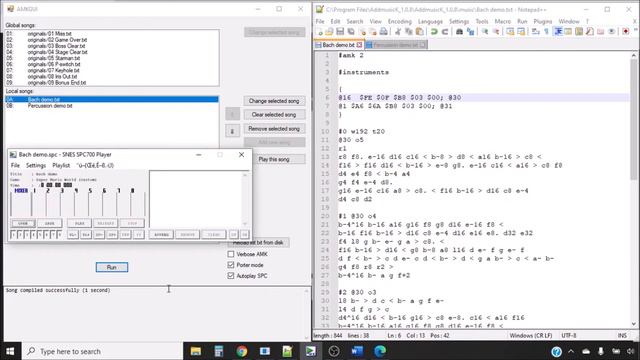Click the Print icon in Notepad++ toolbar
This screenshot has width=640, height=360.
pyautogui.click(x=384, y=32)
